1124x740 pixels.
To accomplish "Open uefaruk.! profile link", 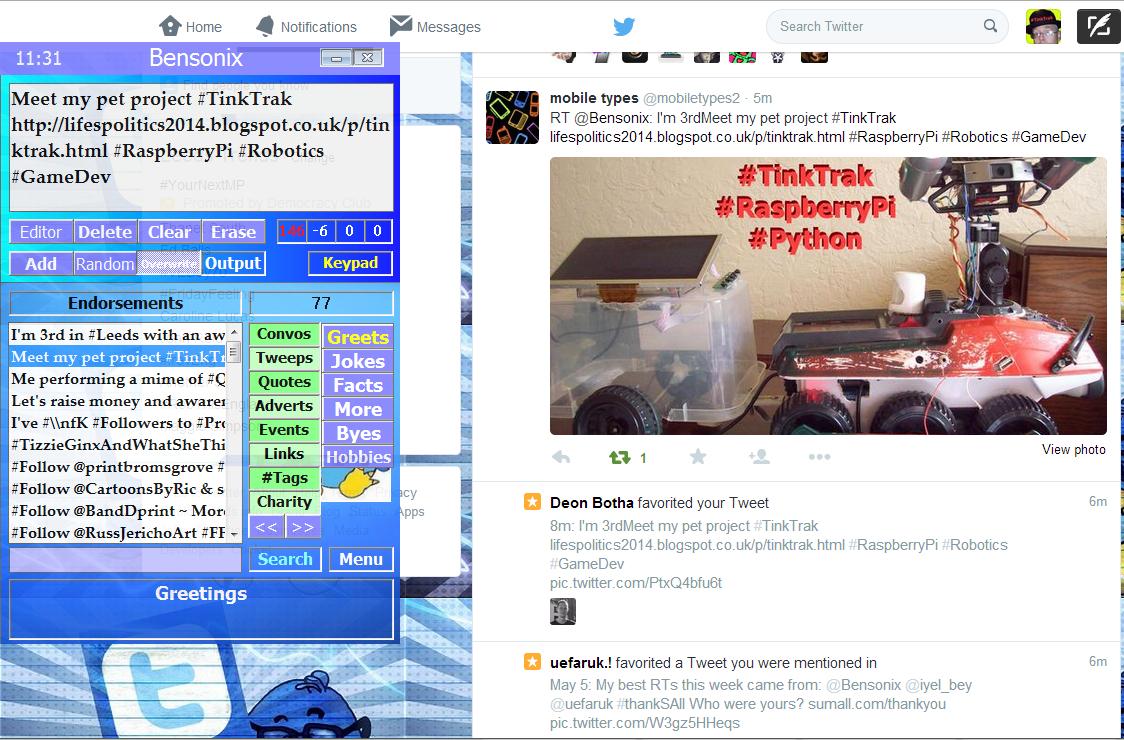I will tap(581, 663).
